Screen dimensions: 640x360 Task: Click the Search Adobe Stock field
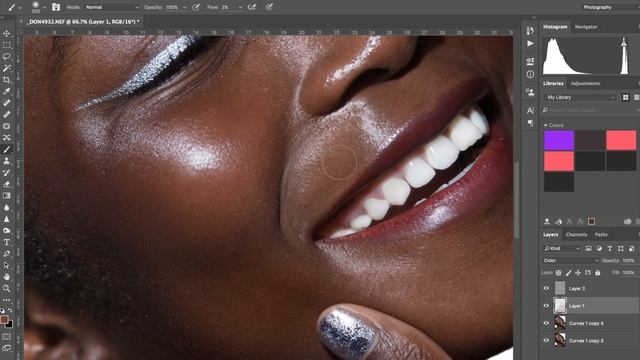(x=590, y=110)
